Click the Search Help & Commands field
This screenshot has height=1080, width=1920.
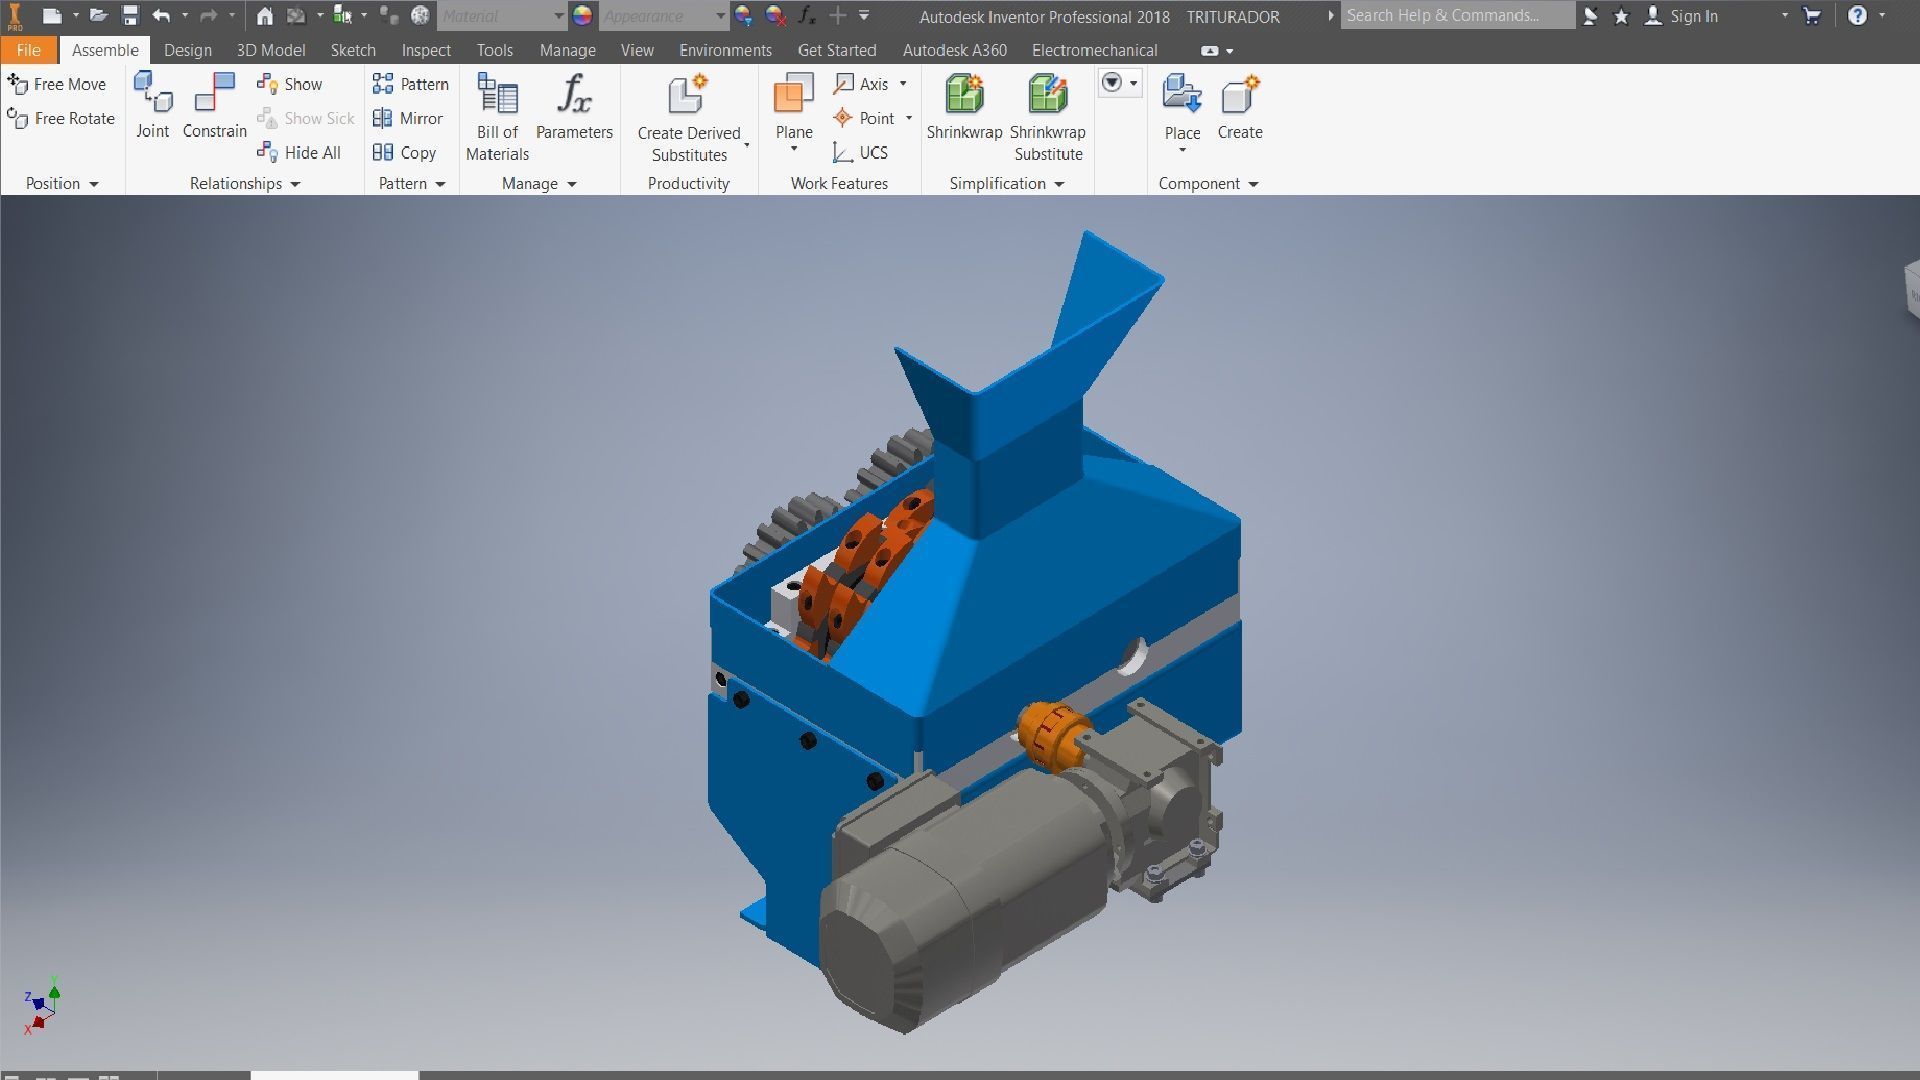click(x=1457, y=16)
